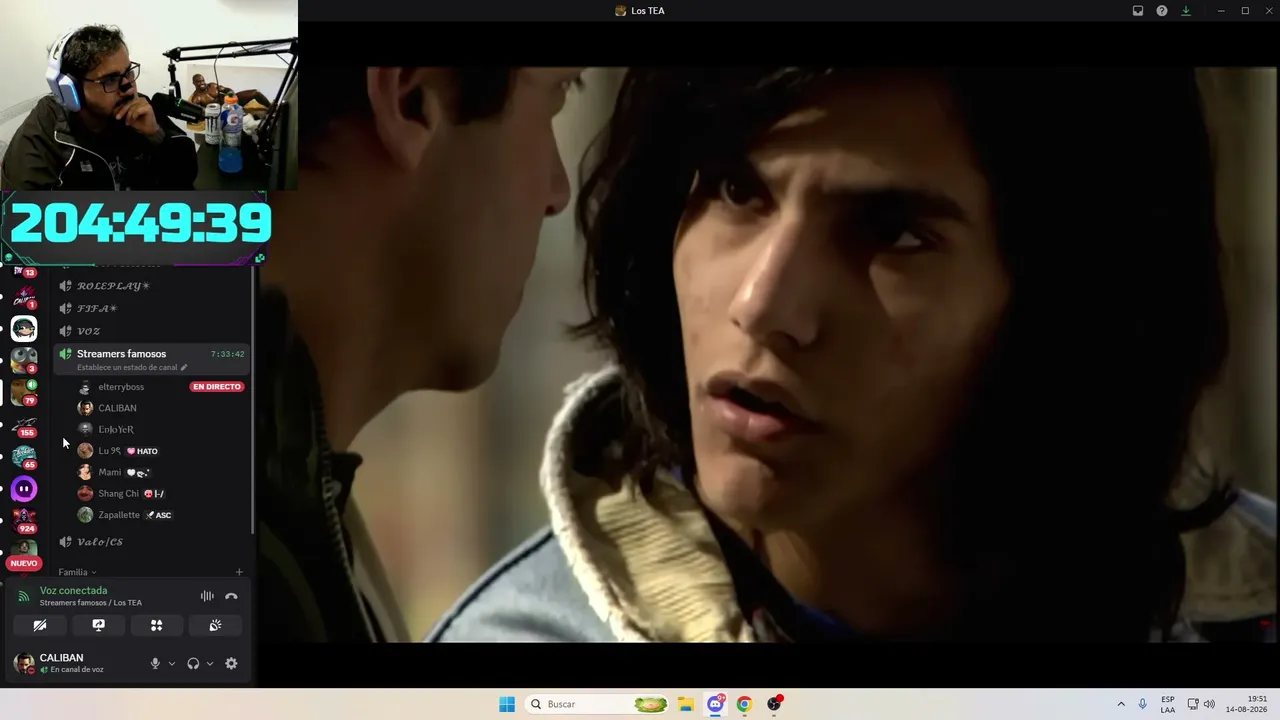Open server icon with 1 notification

click(24, 297)
